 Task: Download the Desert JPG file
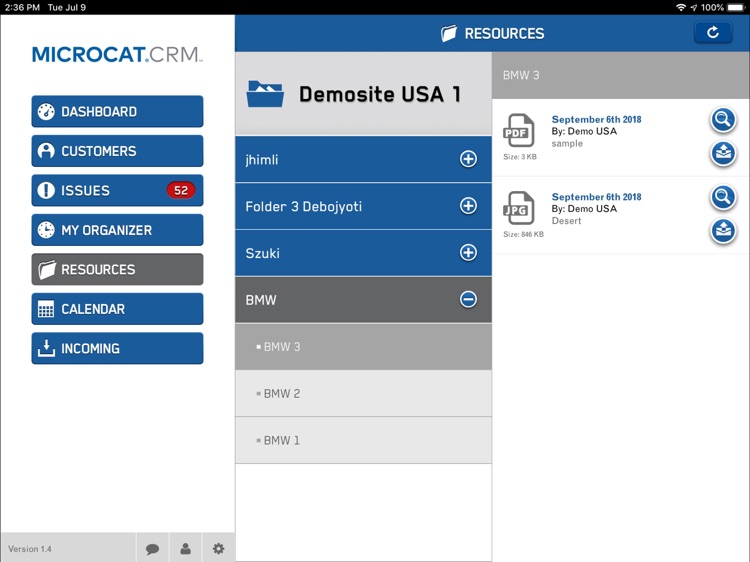pos(723,231)
